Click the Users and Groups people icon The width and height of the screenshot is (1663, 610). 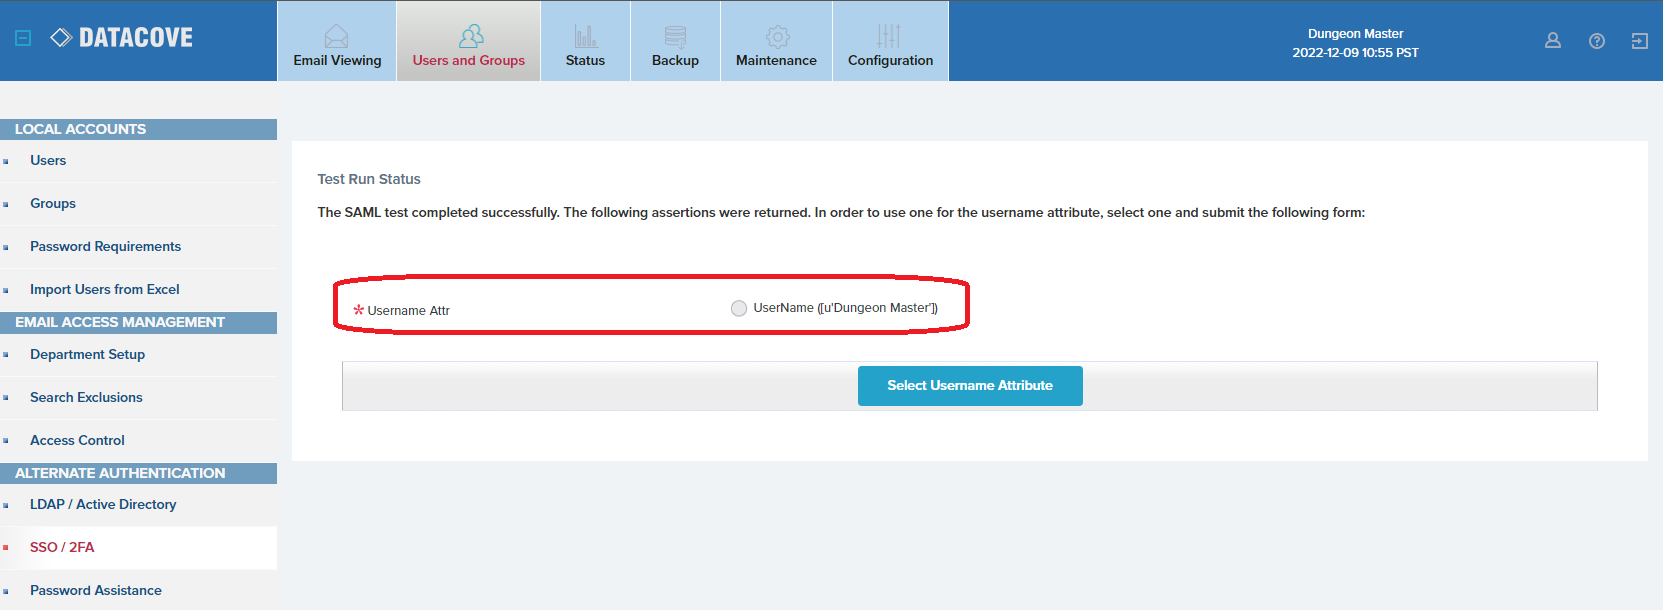point(470,37)
